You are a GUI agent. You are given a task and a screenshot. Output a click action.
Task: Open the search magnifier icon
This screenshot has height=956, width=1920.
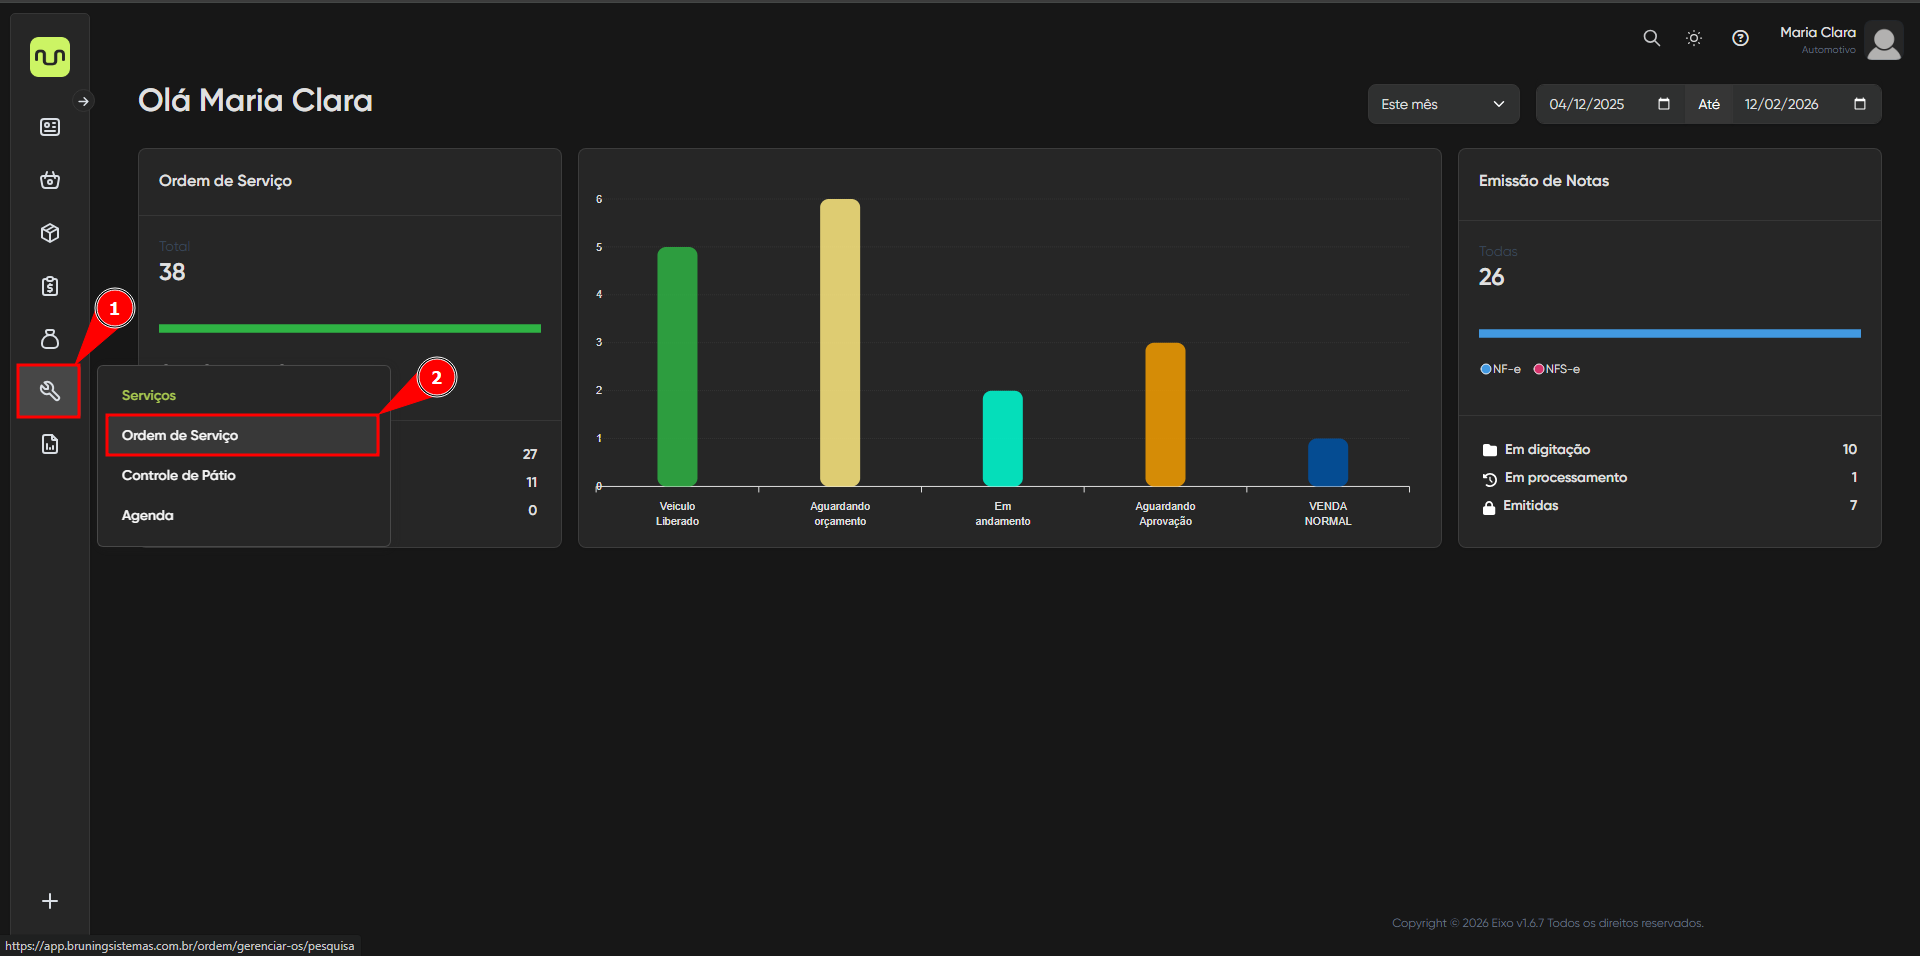pyautogui.click(x=1651, y=38)
